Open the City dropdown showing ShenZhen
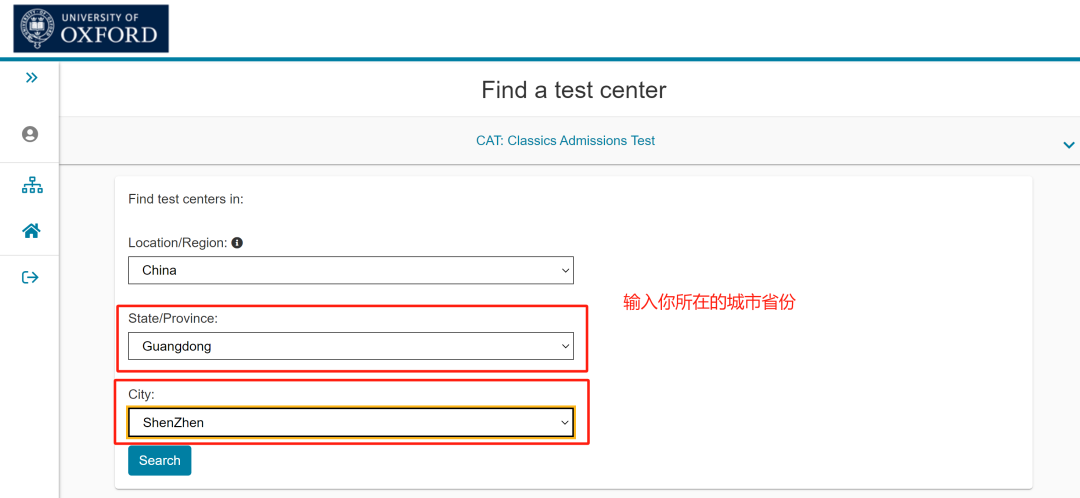Viewport: 1080px width, 498px height. click(350, 423)
